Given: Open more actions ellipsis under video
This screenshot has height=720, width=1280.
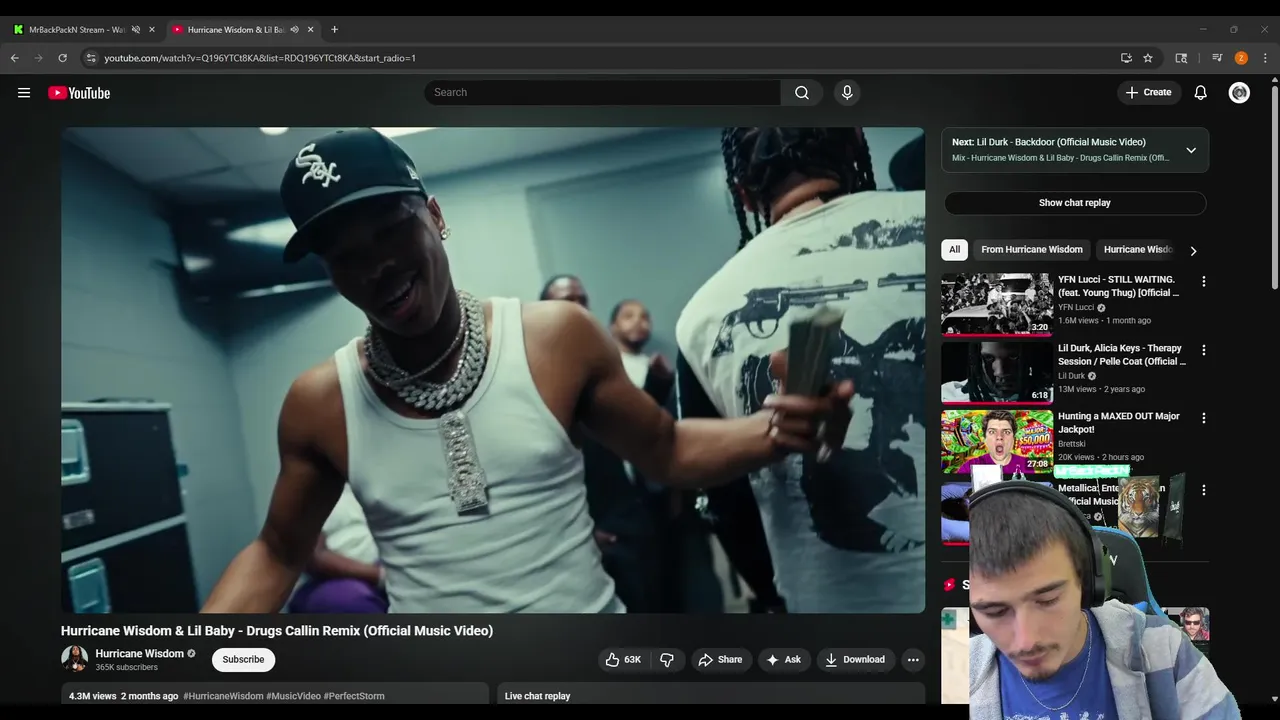Looking at the screenshot, I should click(913, 659).
